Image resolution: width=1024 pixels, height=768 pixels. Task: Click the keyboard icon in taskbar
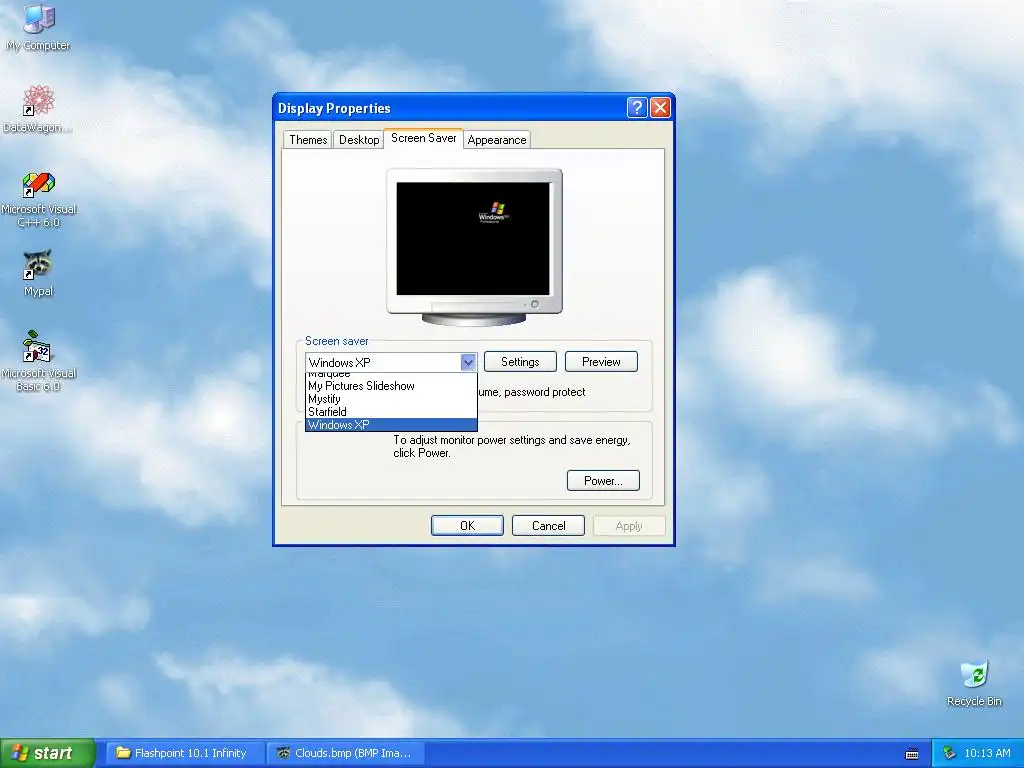point(912,754)
